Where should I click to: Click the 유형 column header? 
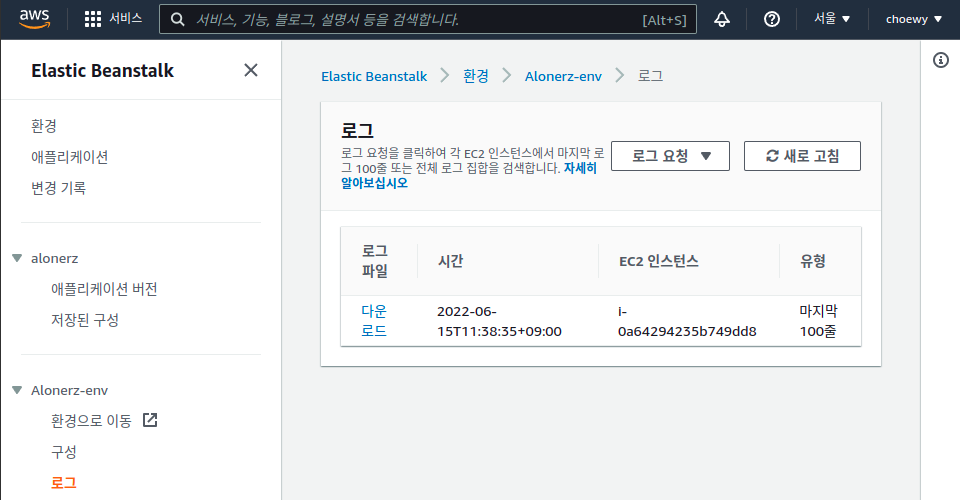click(813, 261)
